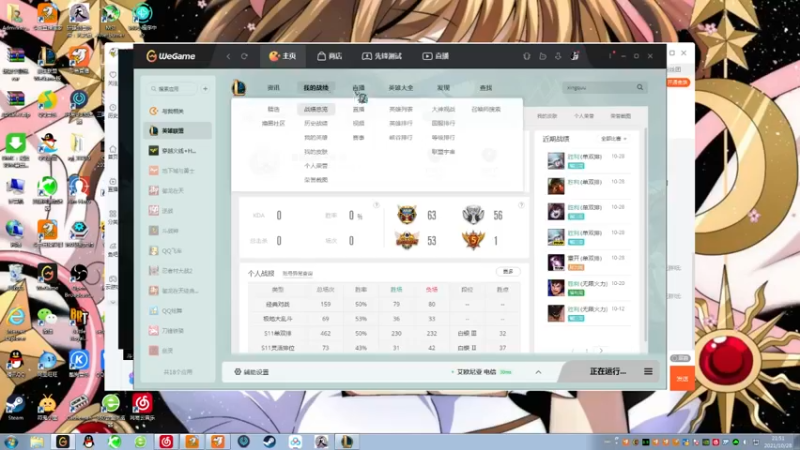Open the heart icon in the background window
The image size is (800, 450).
pyautogui.click(x=113, y=75)
